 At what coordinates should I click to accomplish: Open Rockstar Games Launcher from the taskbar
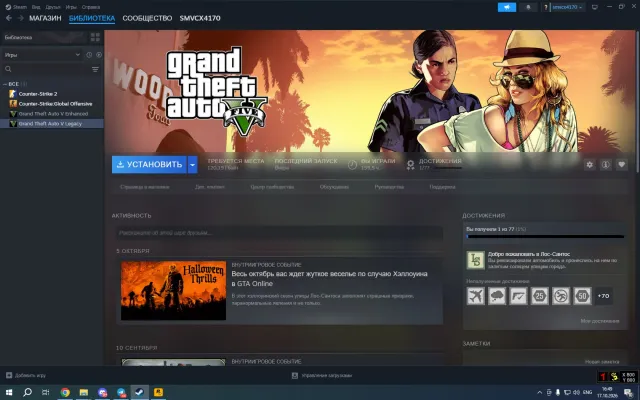click(x=158, y=392)
